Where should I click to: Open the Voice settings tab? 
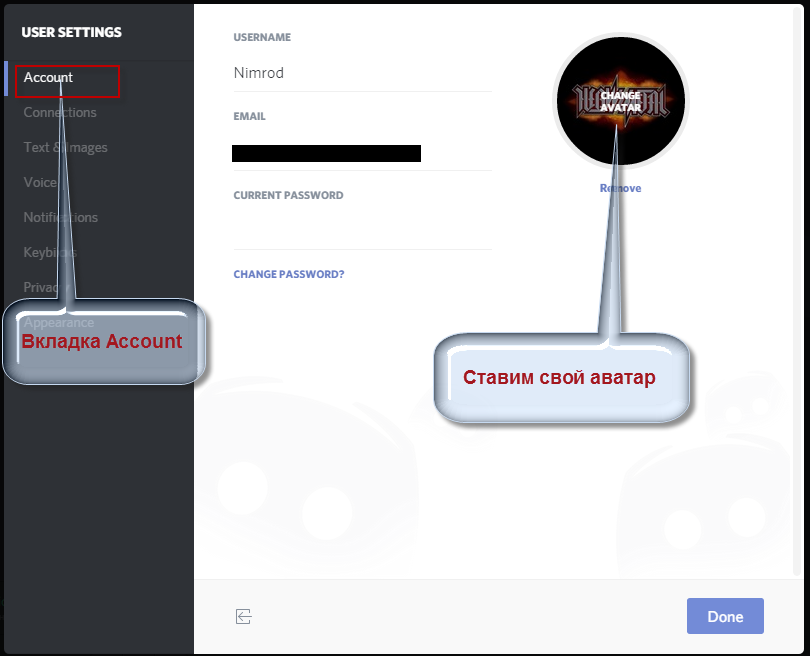[x=40, y=182]
